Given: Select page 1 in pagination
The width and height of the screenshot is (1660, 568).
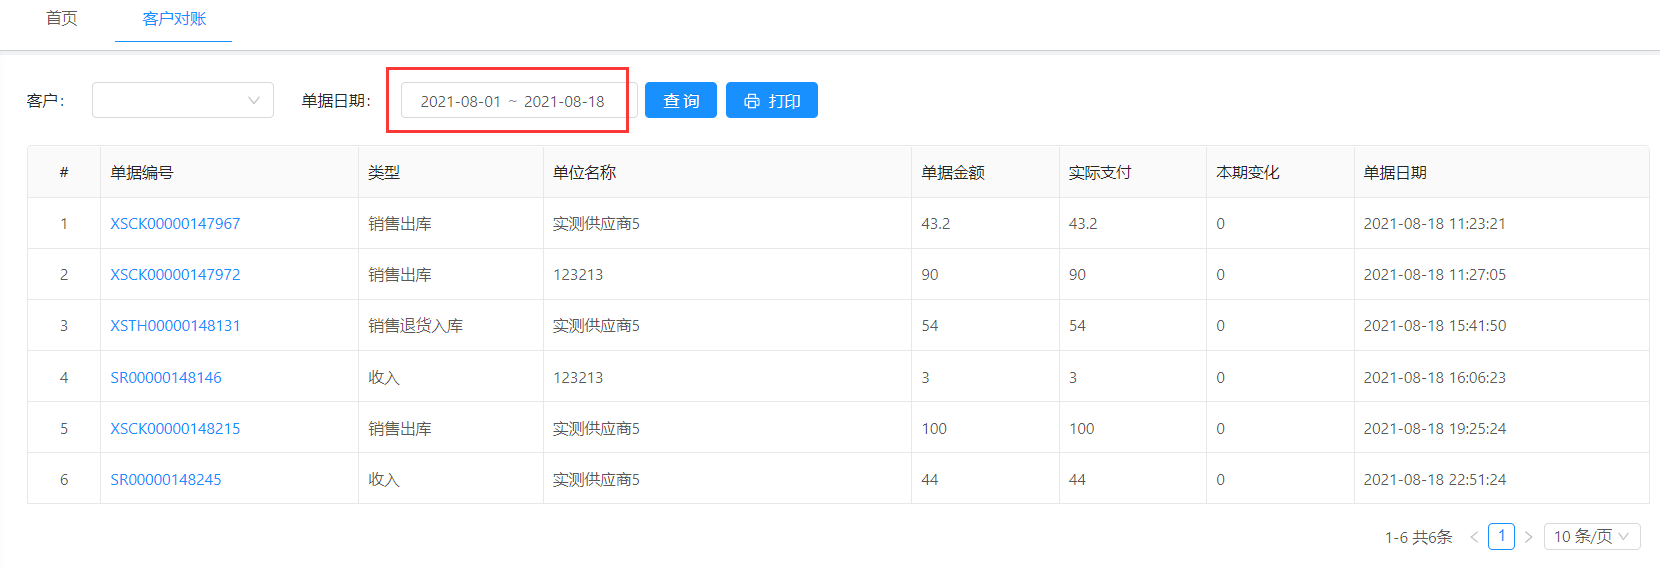Looking at the screenshot, I should click(x=1501, y=536).
